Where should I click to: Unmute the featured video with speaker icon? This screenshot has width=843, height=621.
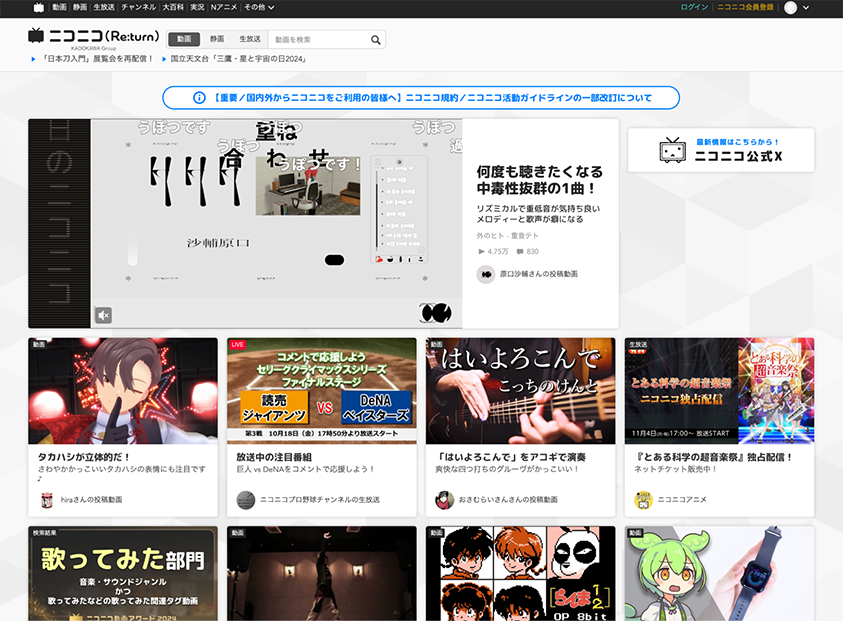click(x=103, y=315)
